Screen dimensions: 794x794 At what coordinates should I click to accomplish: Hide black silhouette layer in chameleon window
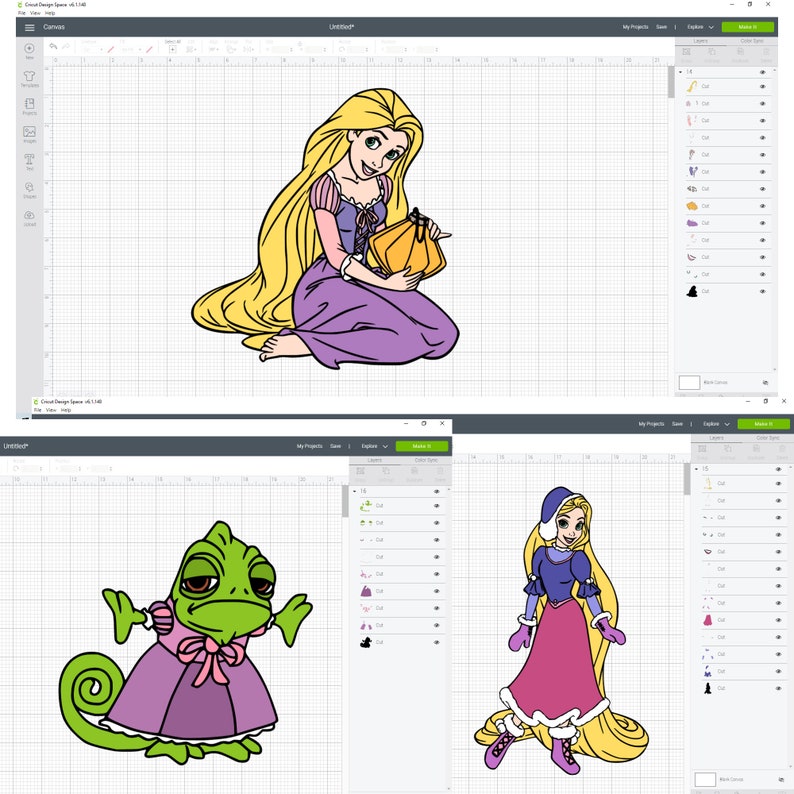click(436, 643)
